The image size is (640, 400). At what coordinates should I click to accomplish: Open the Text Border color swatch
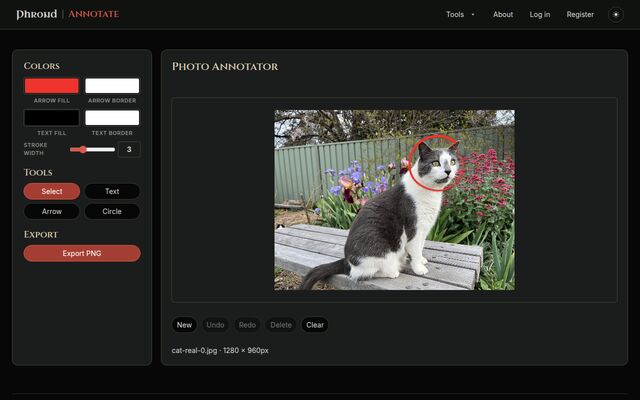(112, 118)
